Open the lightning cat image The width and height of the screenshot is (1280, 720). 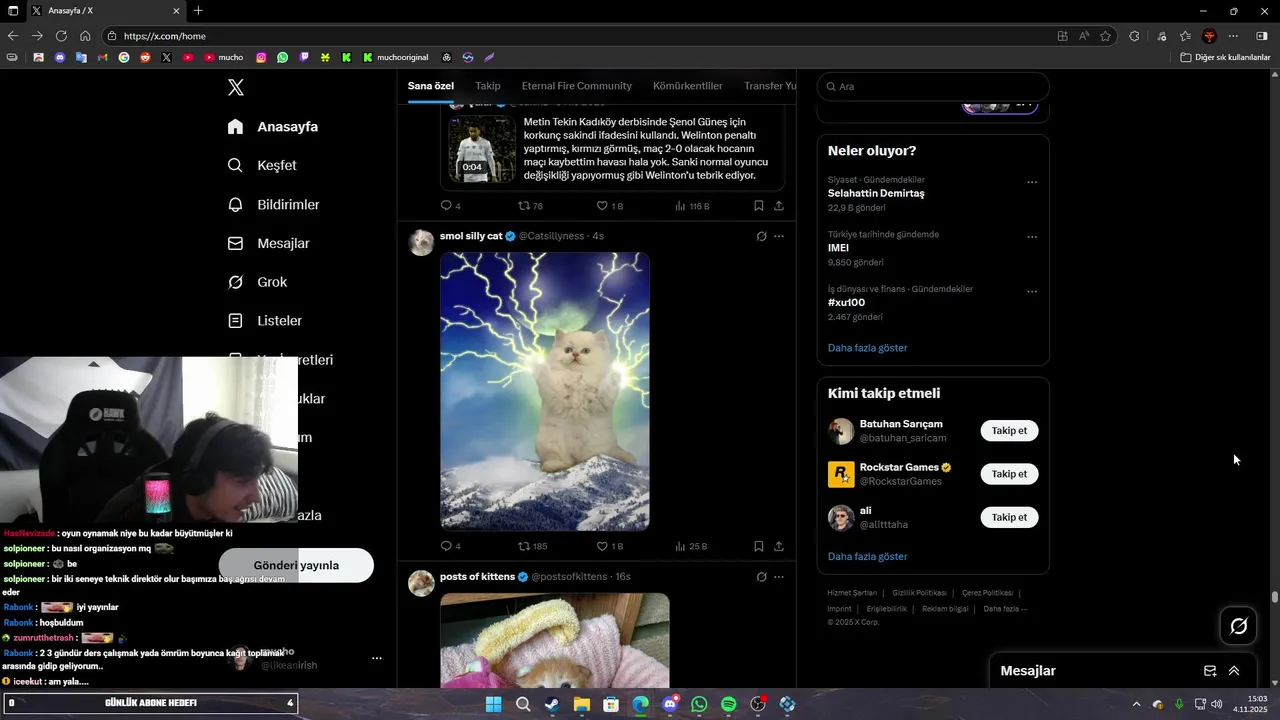[545, 391]
